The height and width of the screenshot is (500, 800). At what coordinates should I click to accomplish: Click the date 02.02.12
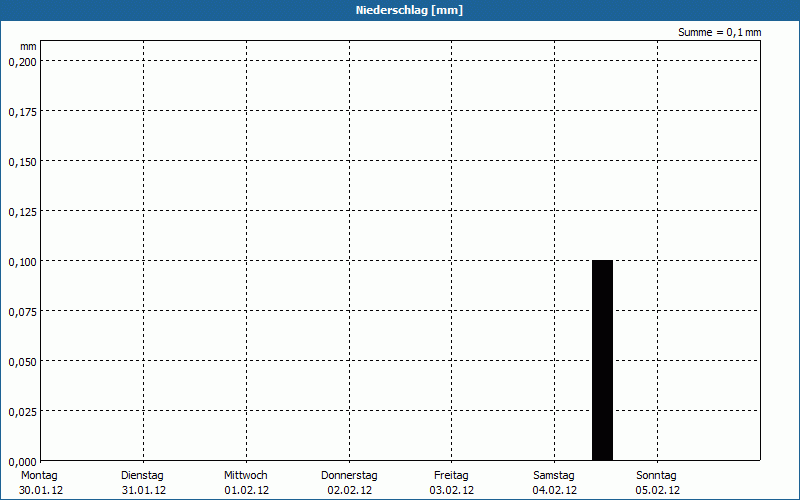349,490
